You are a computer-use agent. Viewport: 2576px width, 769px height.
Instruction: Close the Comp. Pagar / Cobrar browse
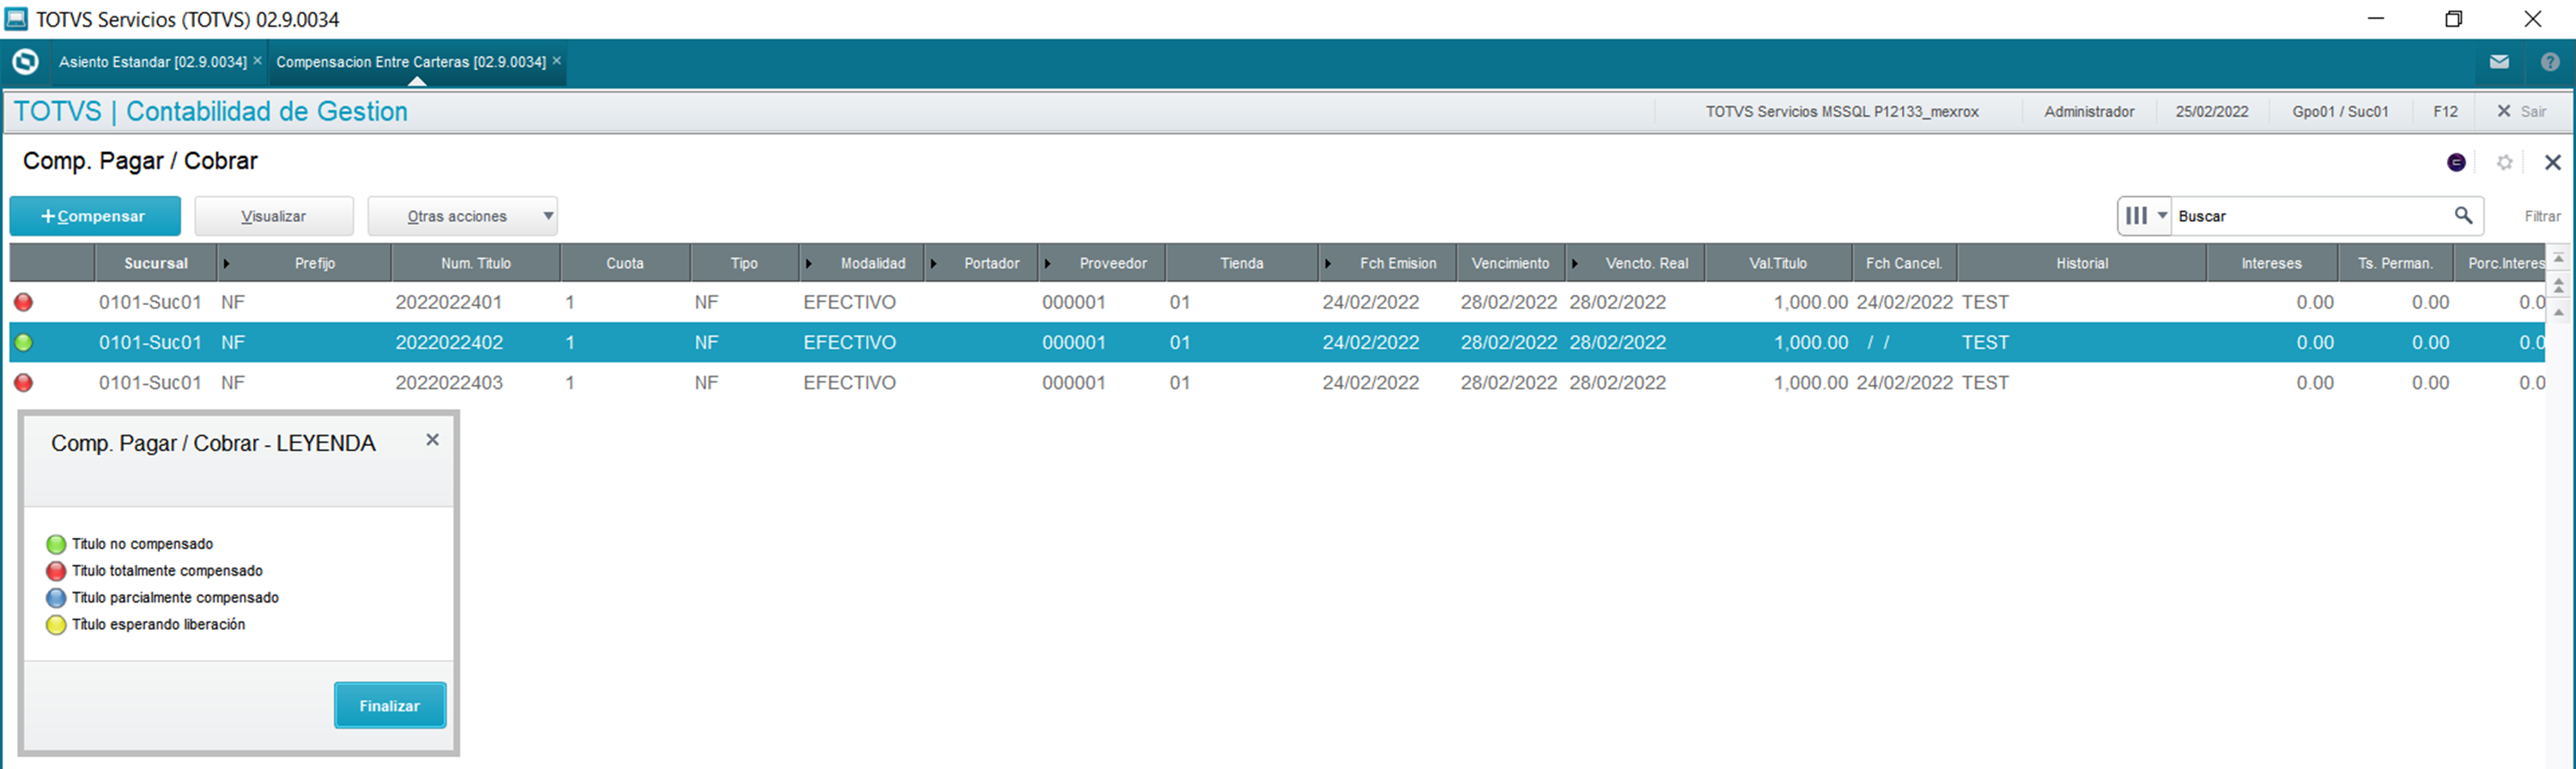pos(2552,162)
